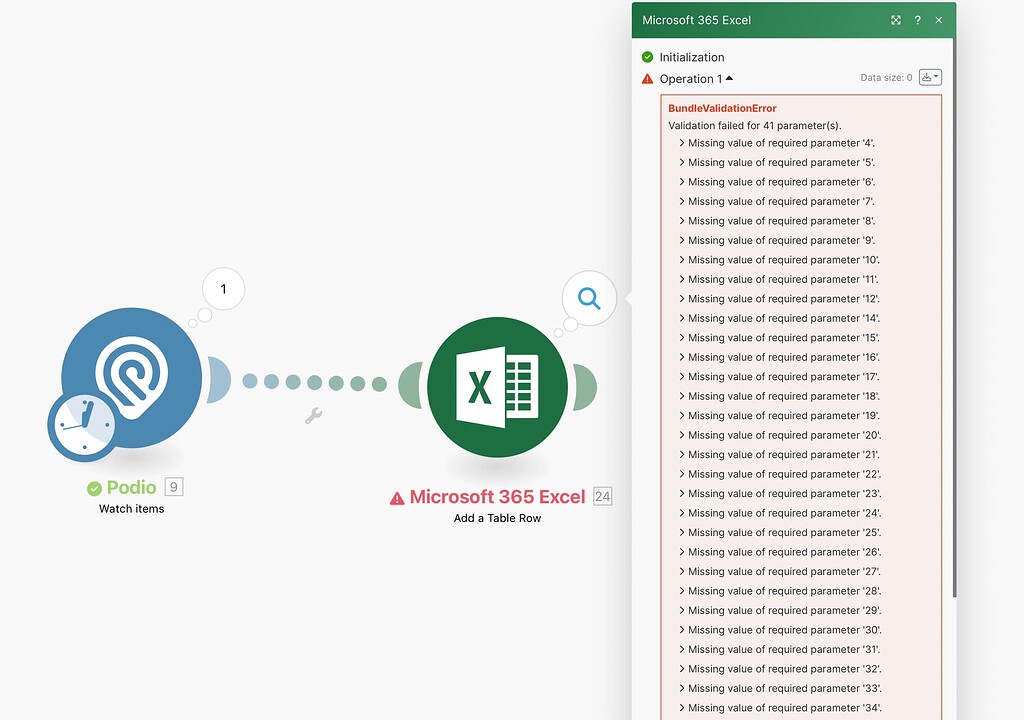Open the Data size download dropdown
This screenshot has width=1024, height=720.
click(932, 78)
